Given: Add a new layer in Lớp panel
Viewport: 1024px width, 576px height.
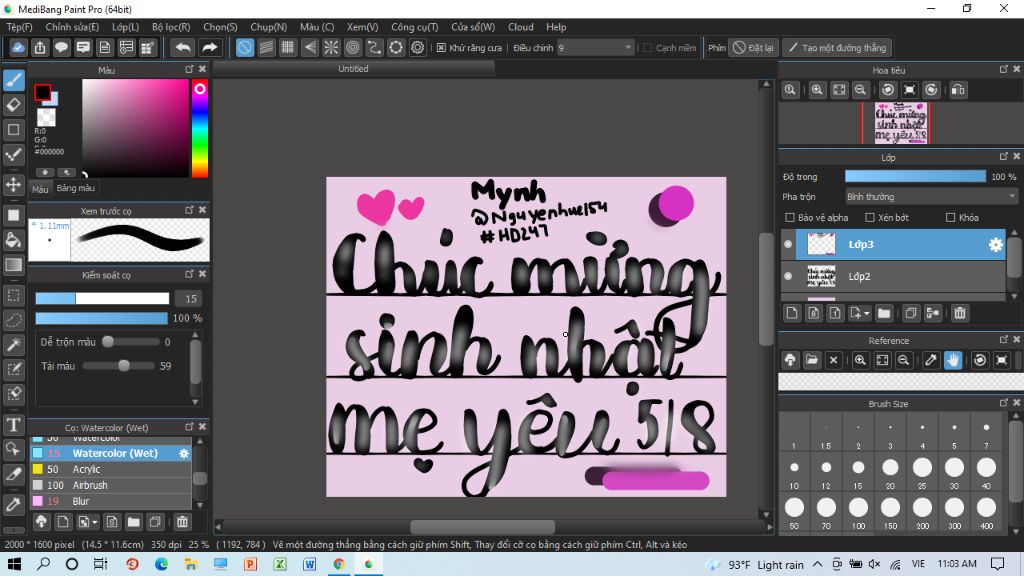Looking at the screenshot, I should pyautogui.click(x=792, y=313).
